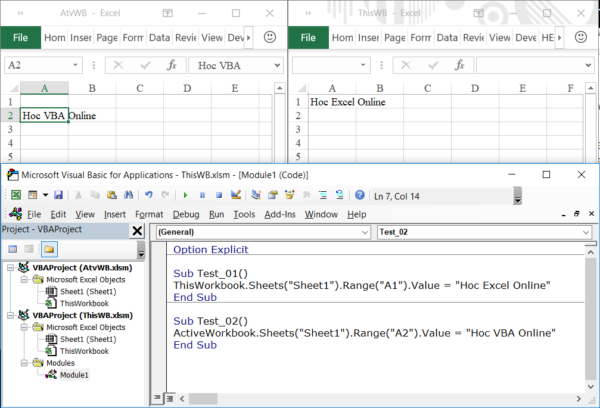Click the Cut scissors icon in VBA toolbar
Image resolution: width=600 pixels, height=408 pixels.
[x=78, y=195]
